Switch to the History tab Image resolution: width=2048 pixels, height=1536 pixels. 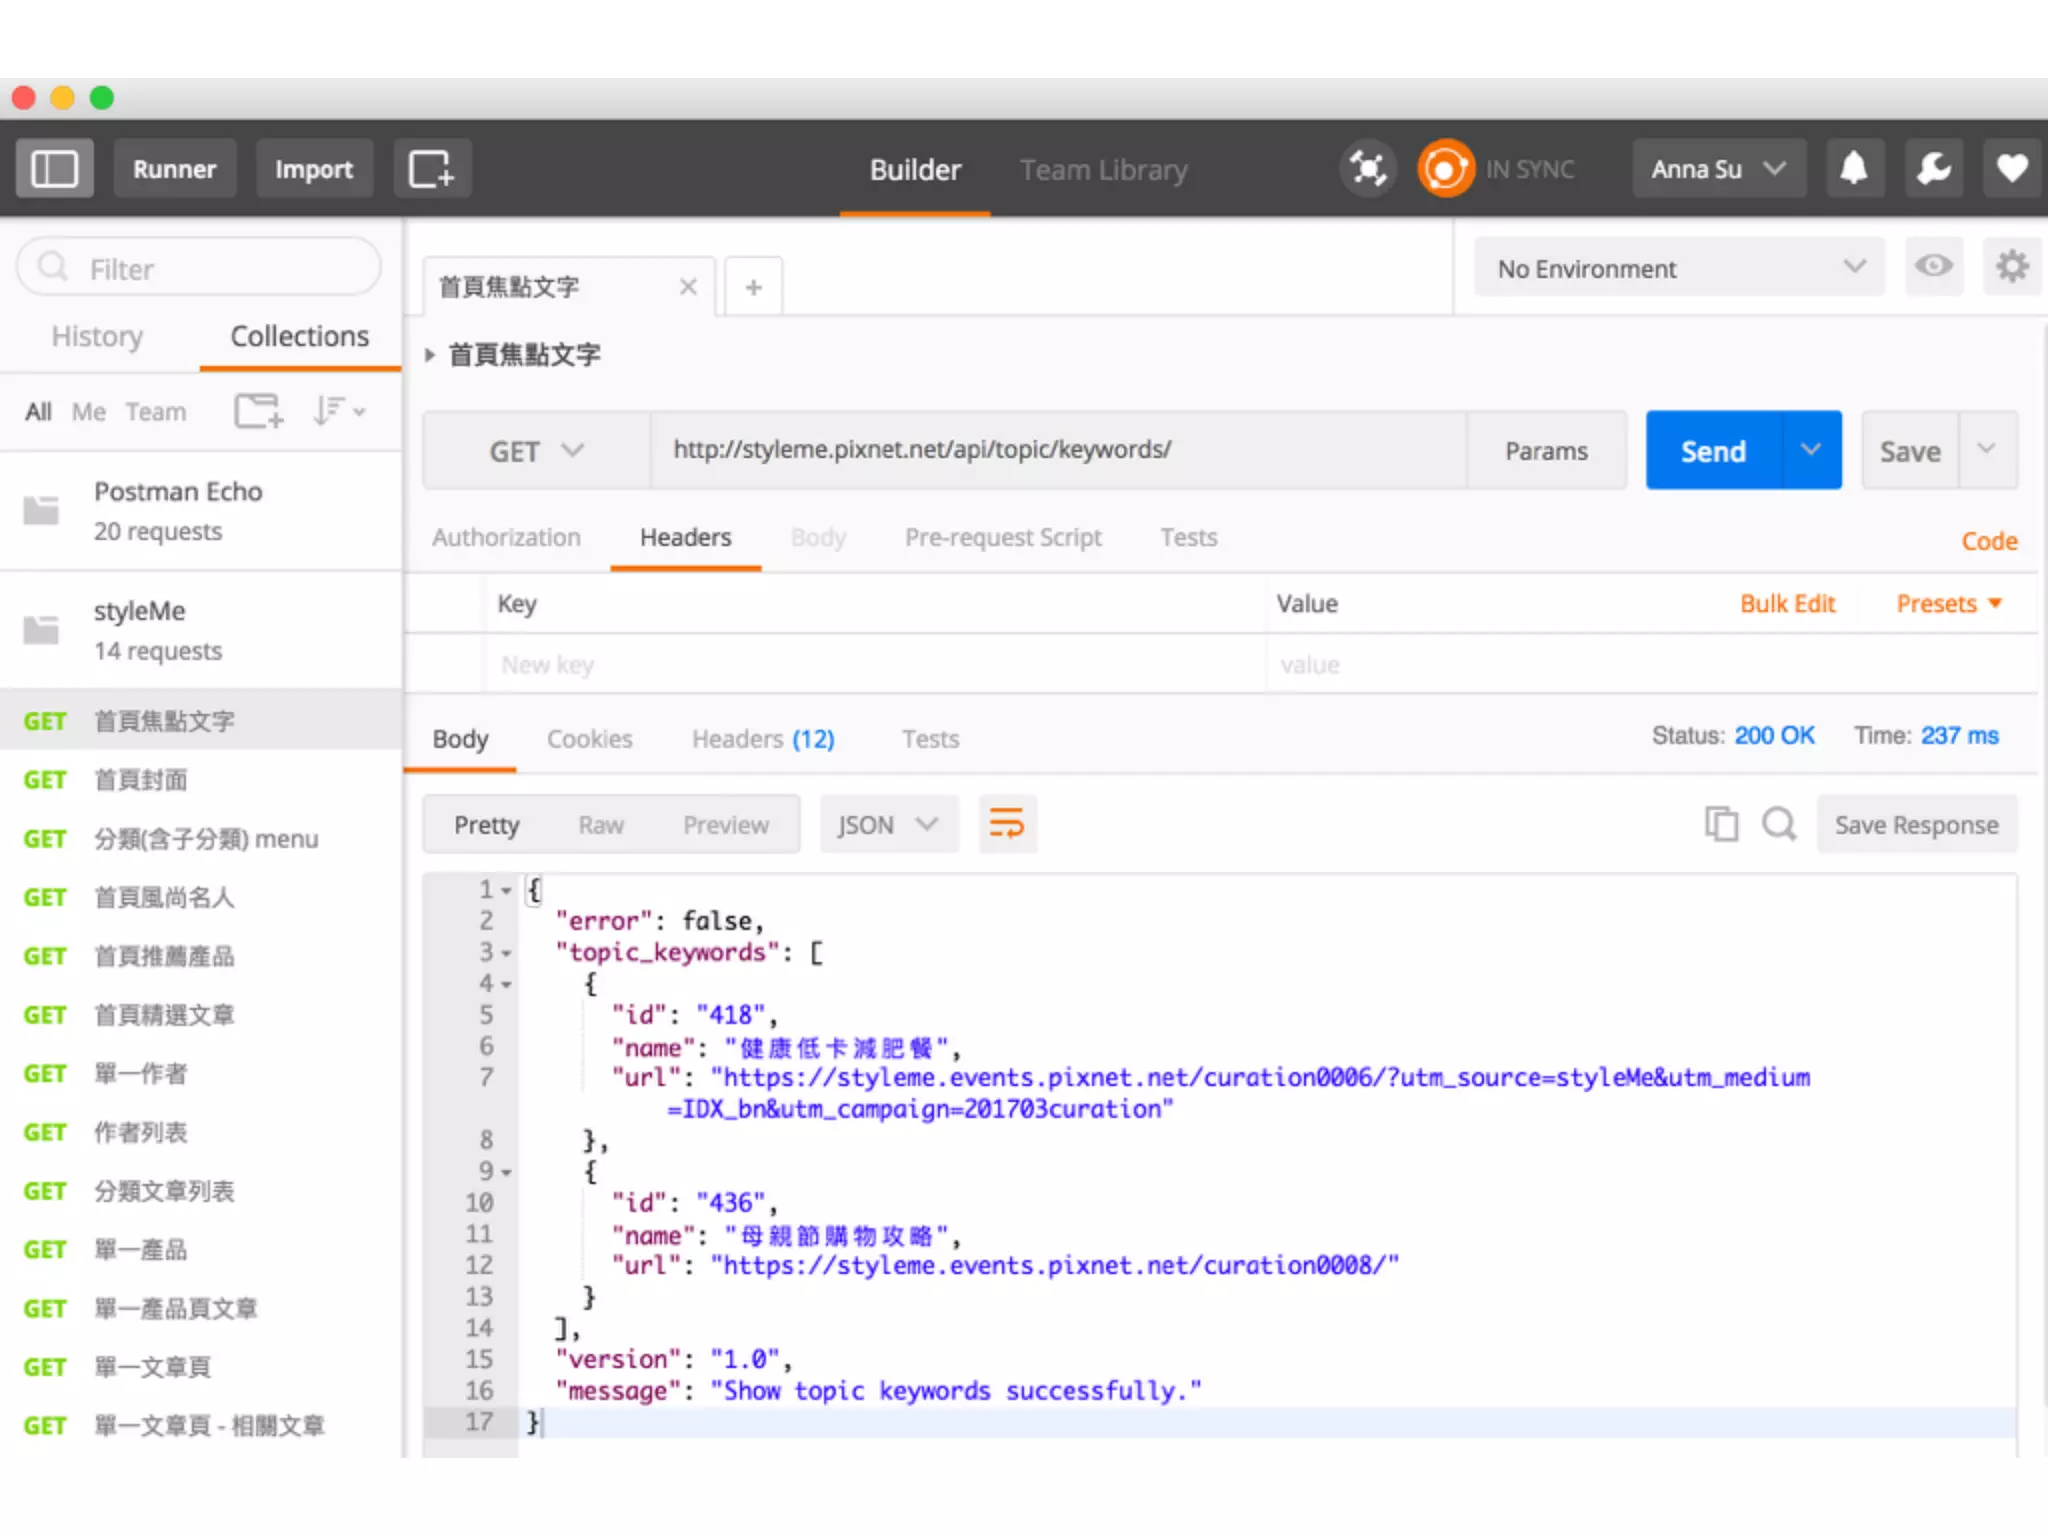(x=97, y=336)
